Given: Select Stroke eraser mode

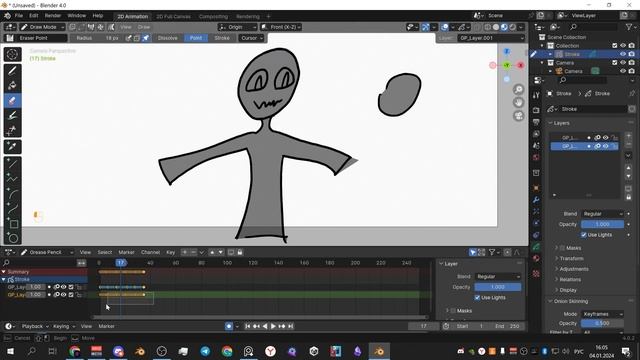Looking at the screenshot, I should 222,38.
